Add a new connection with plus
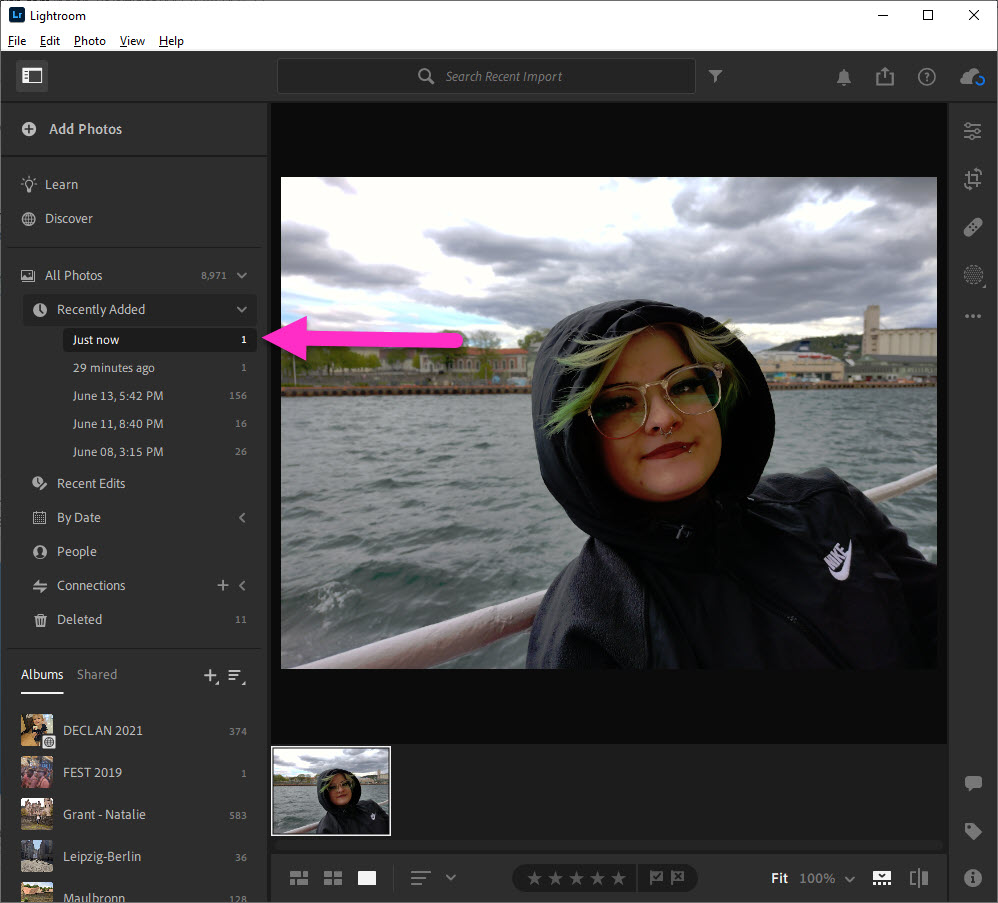998x903 pixels. click(223, 585)
